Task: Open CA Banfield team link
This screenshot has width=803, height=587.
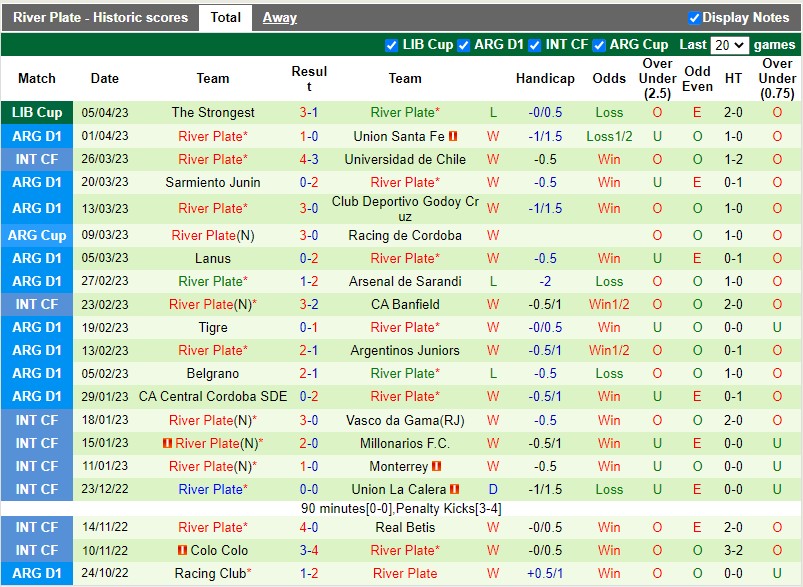Action: (x=405, y=304)
